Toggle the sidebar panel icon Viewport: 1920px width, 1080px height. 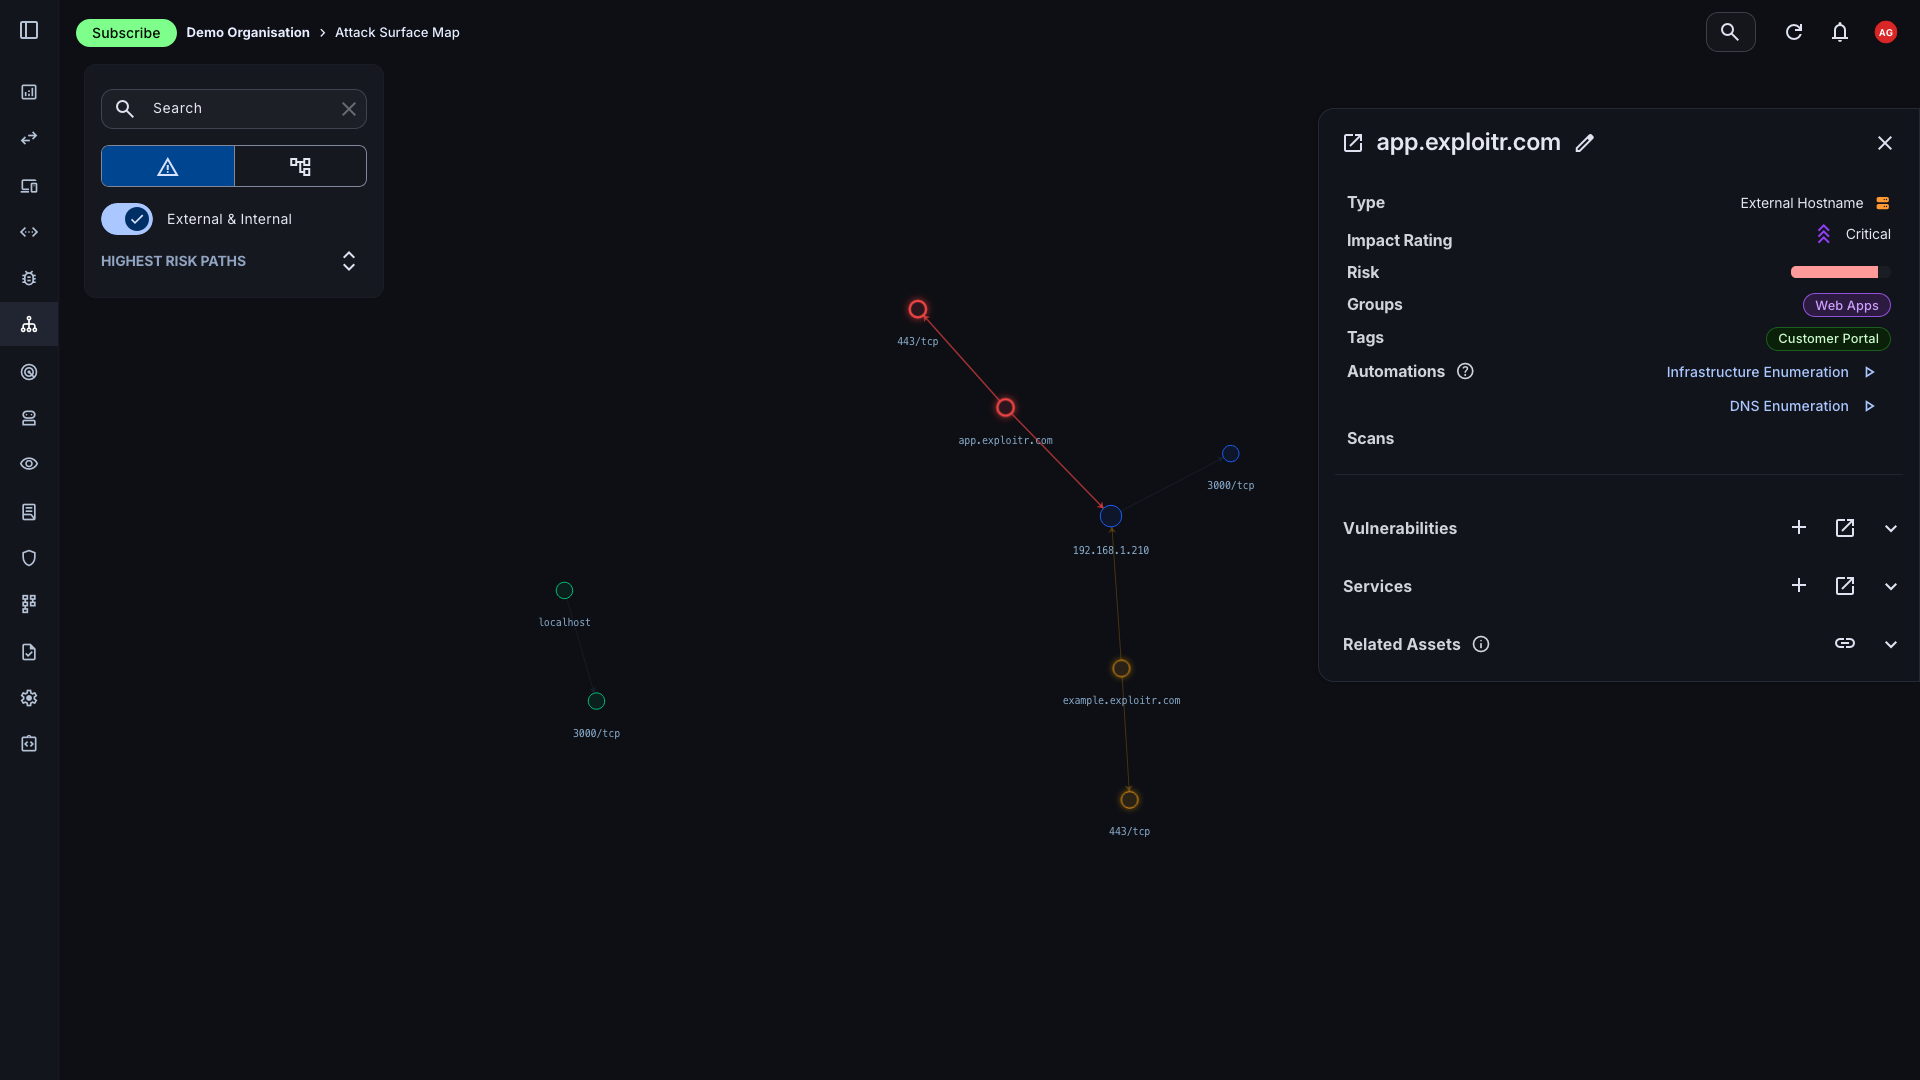coord(29,31)
